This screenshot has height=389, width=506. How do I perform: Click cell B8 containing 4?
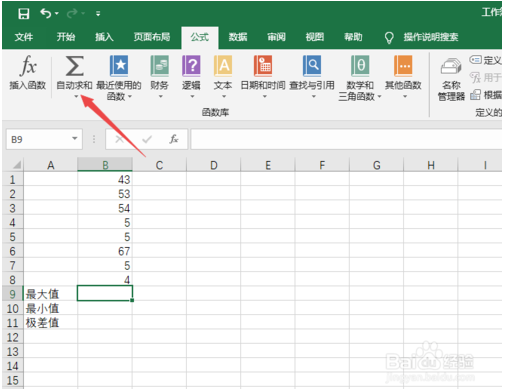pyautogui.click(x=105, y=280)
